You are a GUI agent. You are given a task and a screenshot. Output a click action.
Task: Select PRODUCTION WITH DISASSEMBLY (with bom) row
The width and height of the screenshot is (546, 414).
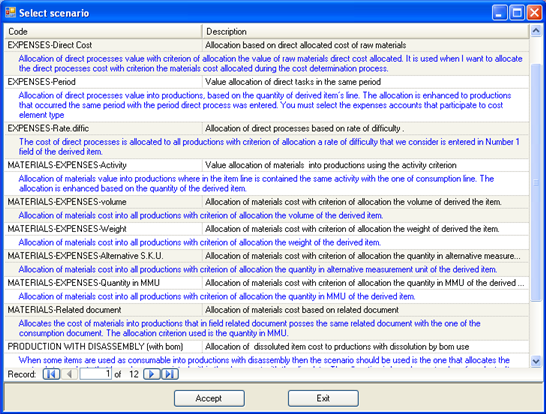(267, 347)
